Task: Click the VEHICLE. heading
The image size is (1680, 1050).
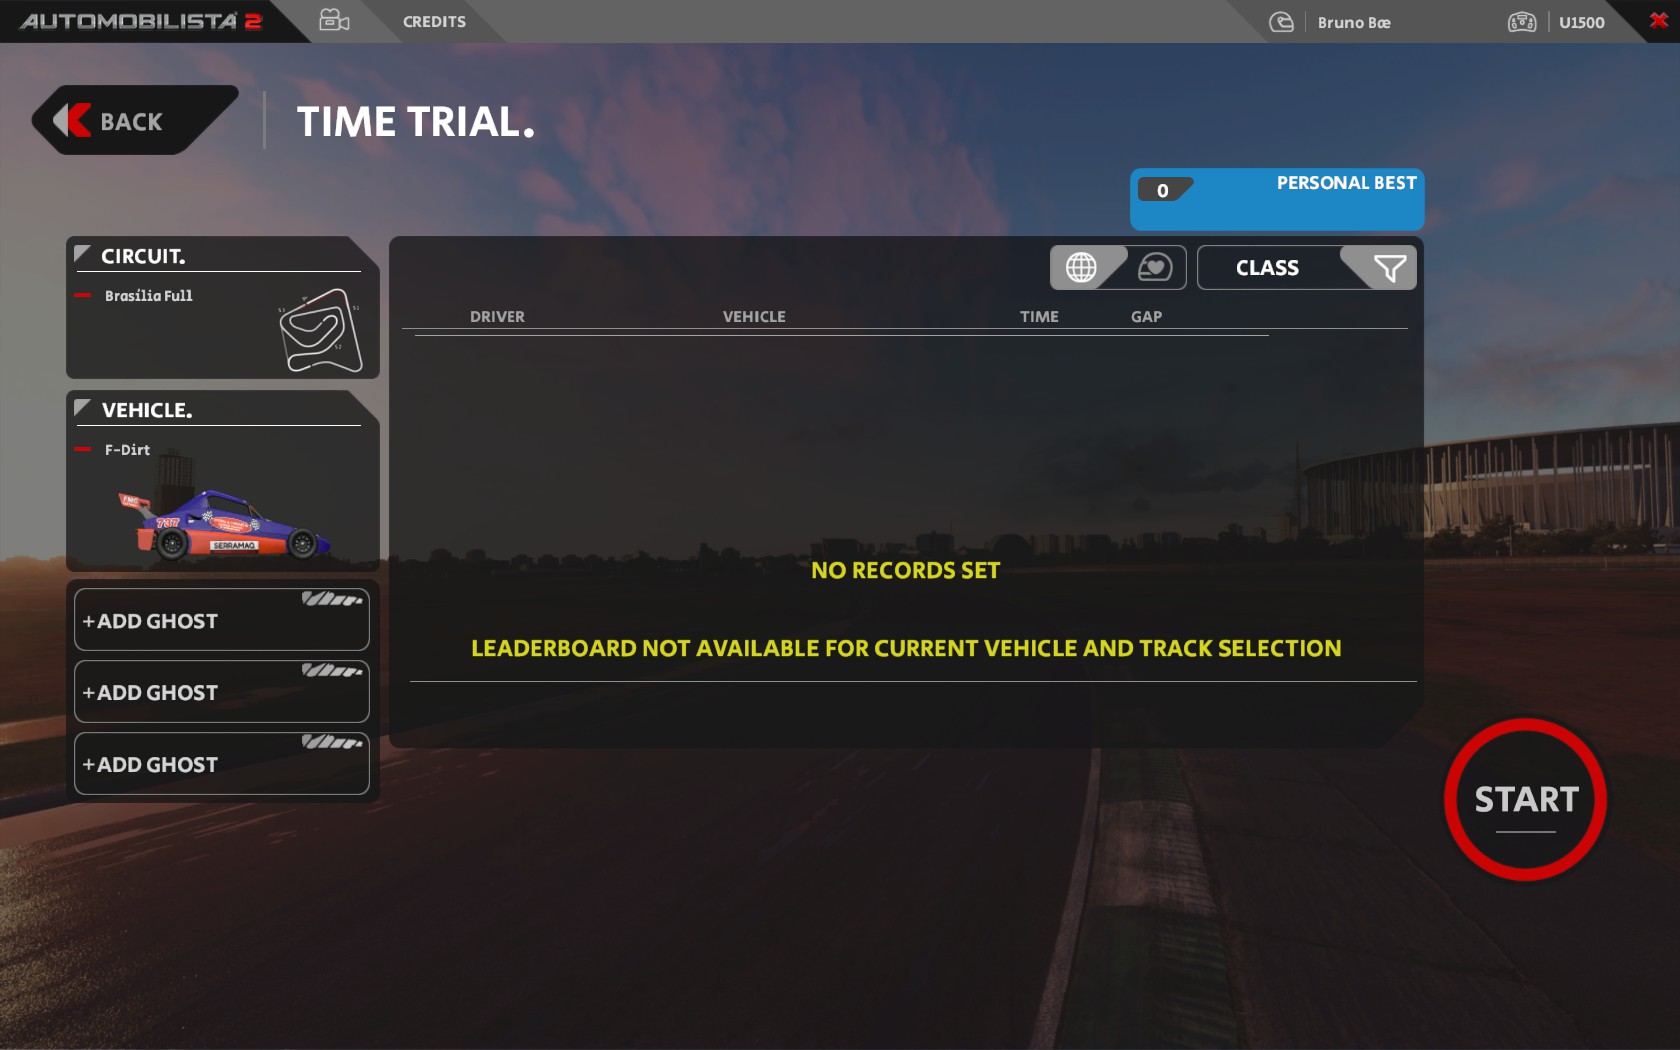Action: pos(147,410)
